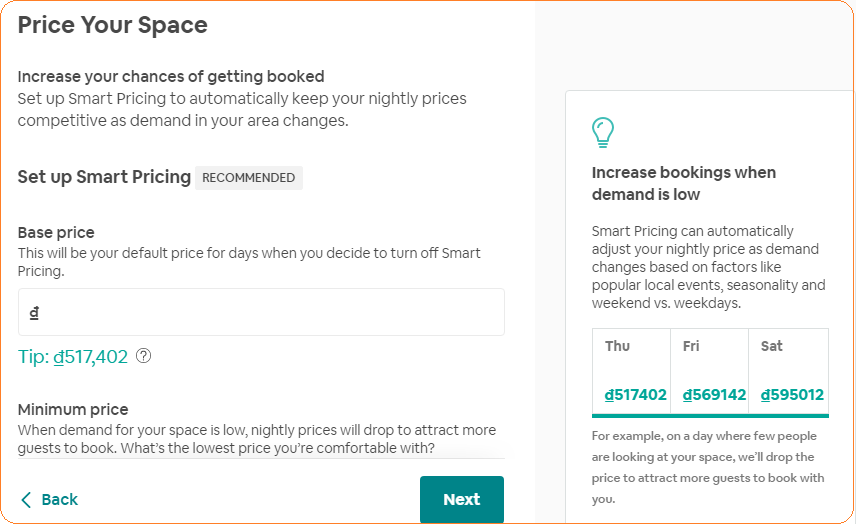The image size is (856, 524).
Task: Click the Price Your Space heading
Action: tap(113, 25)
